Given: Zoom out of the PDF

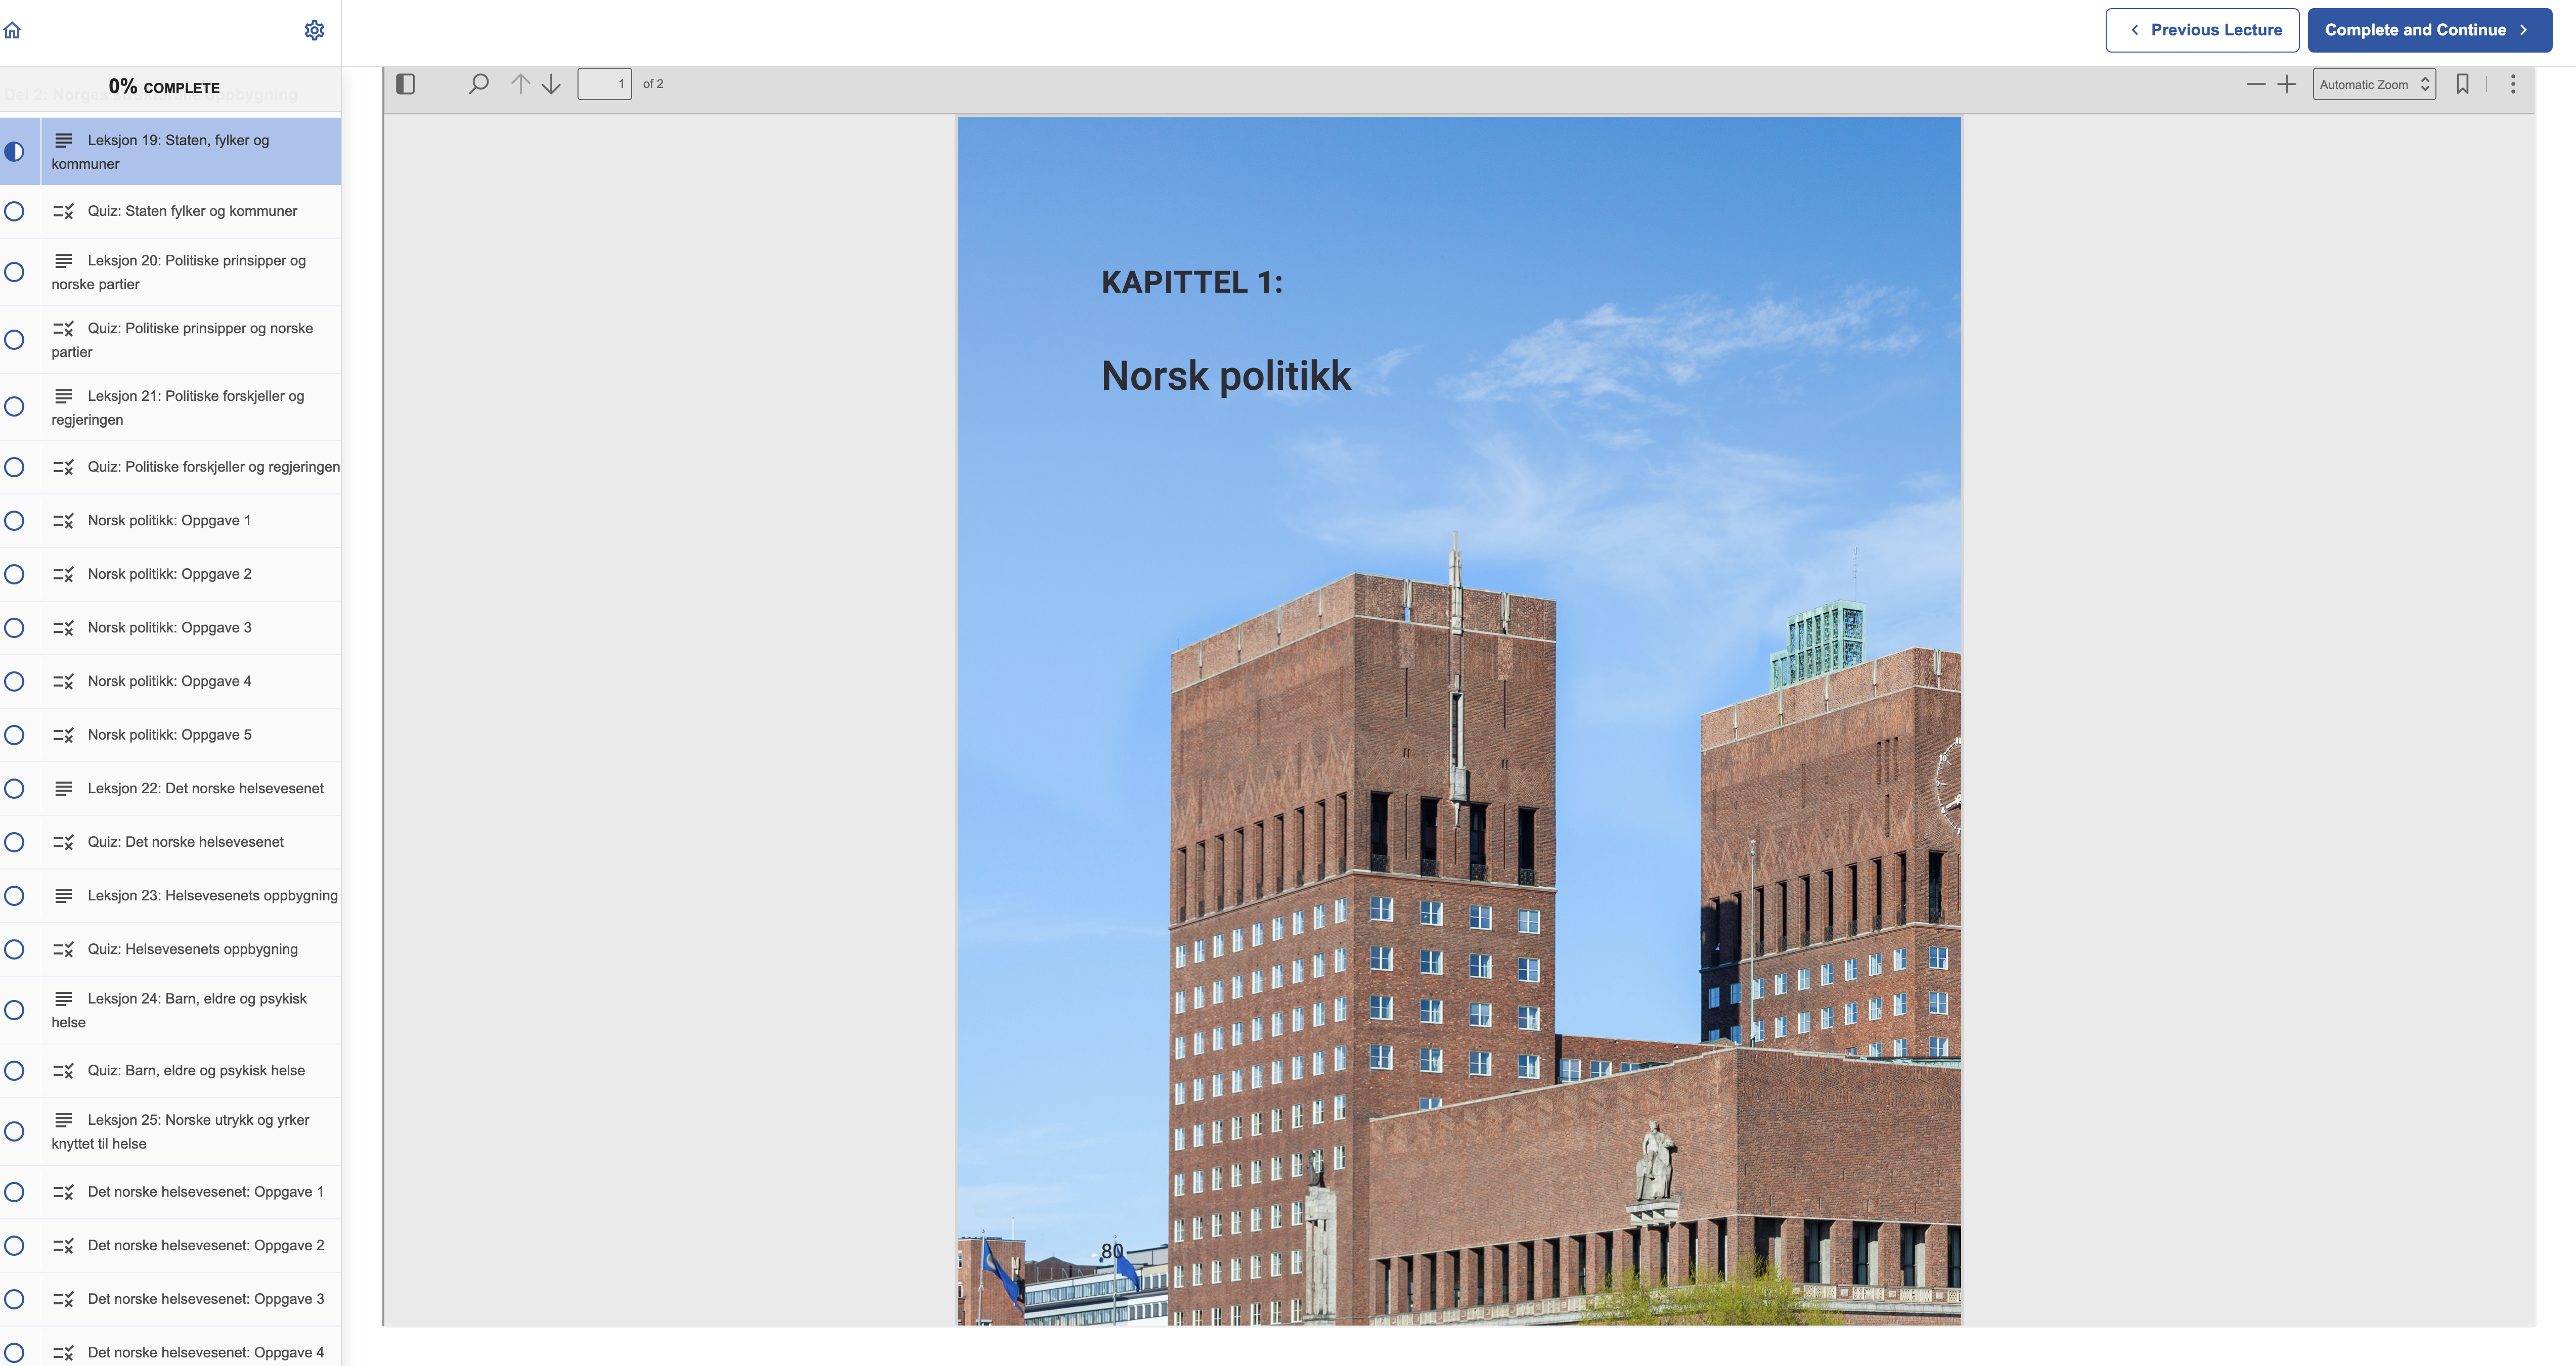Looking at the screenshot, I should point(2256,84).
